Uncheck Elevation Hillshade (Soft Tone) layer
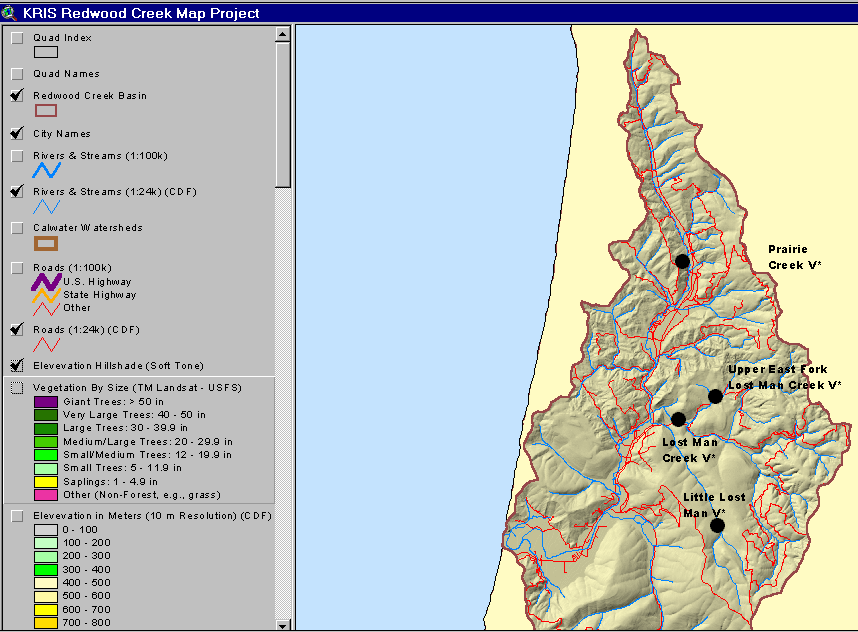The width and height of the screenshot is (858, 632). tap(18, 366)
